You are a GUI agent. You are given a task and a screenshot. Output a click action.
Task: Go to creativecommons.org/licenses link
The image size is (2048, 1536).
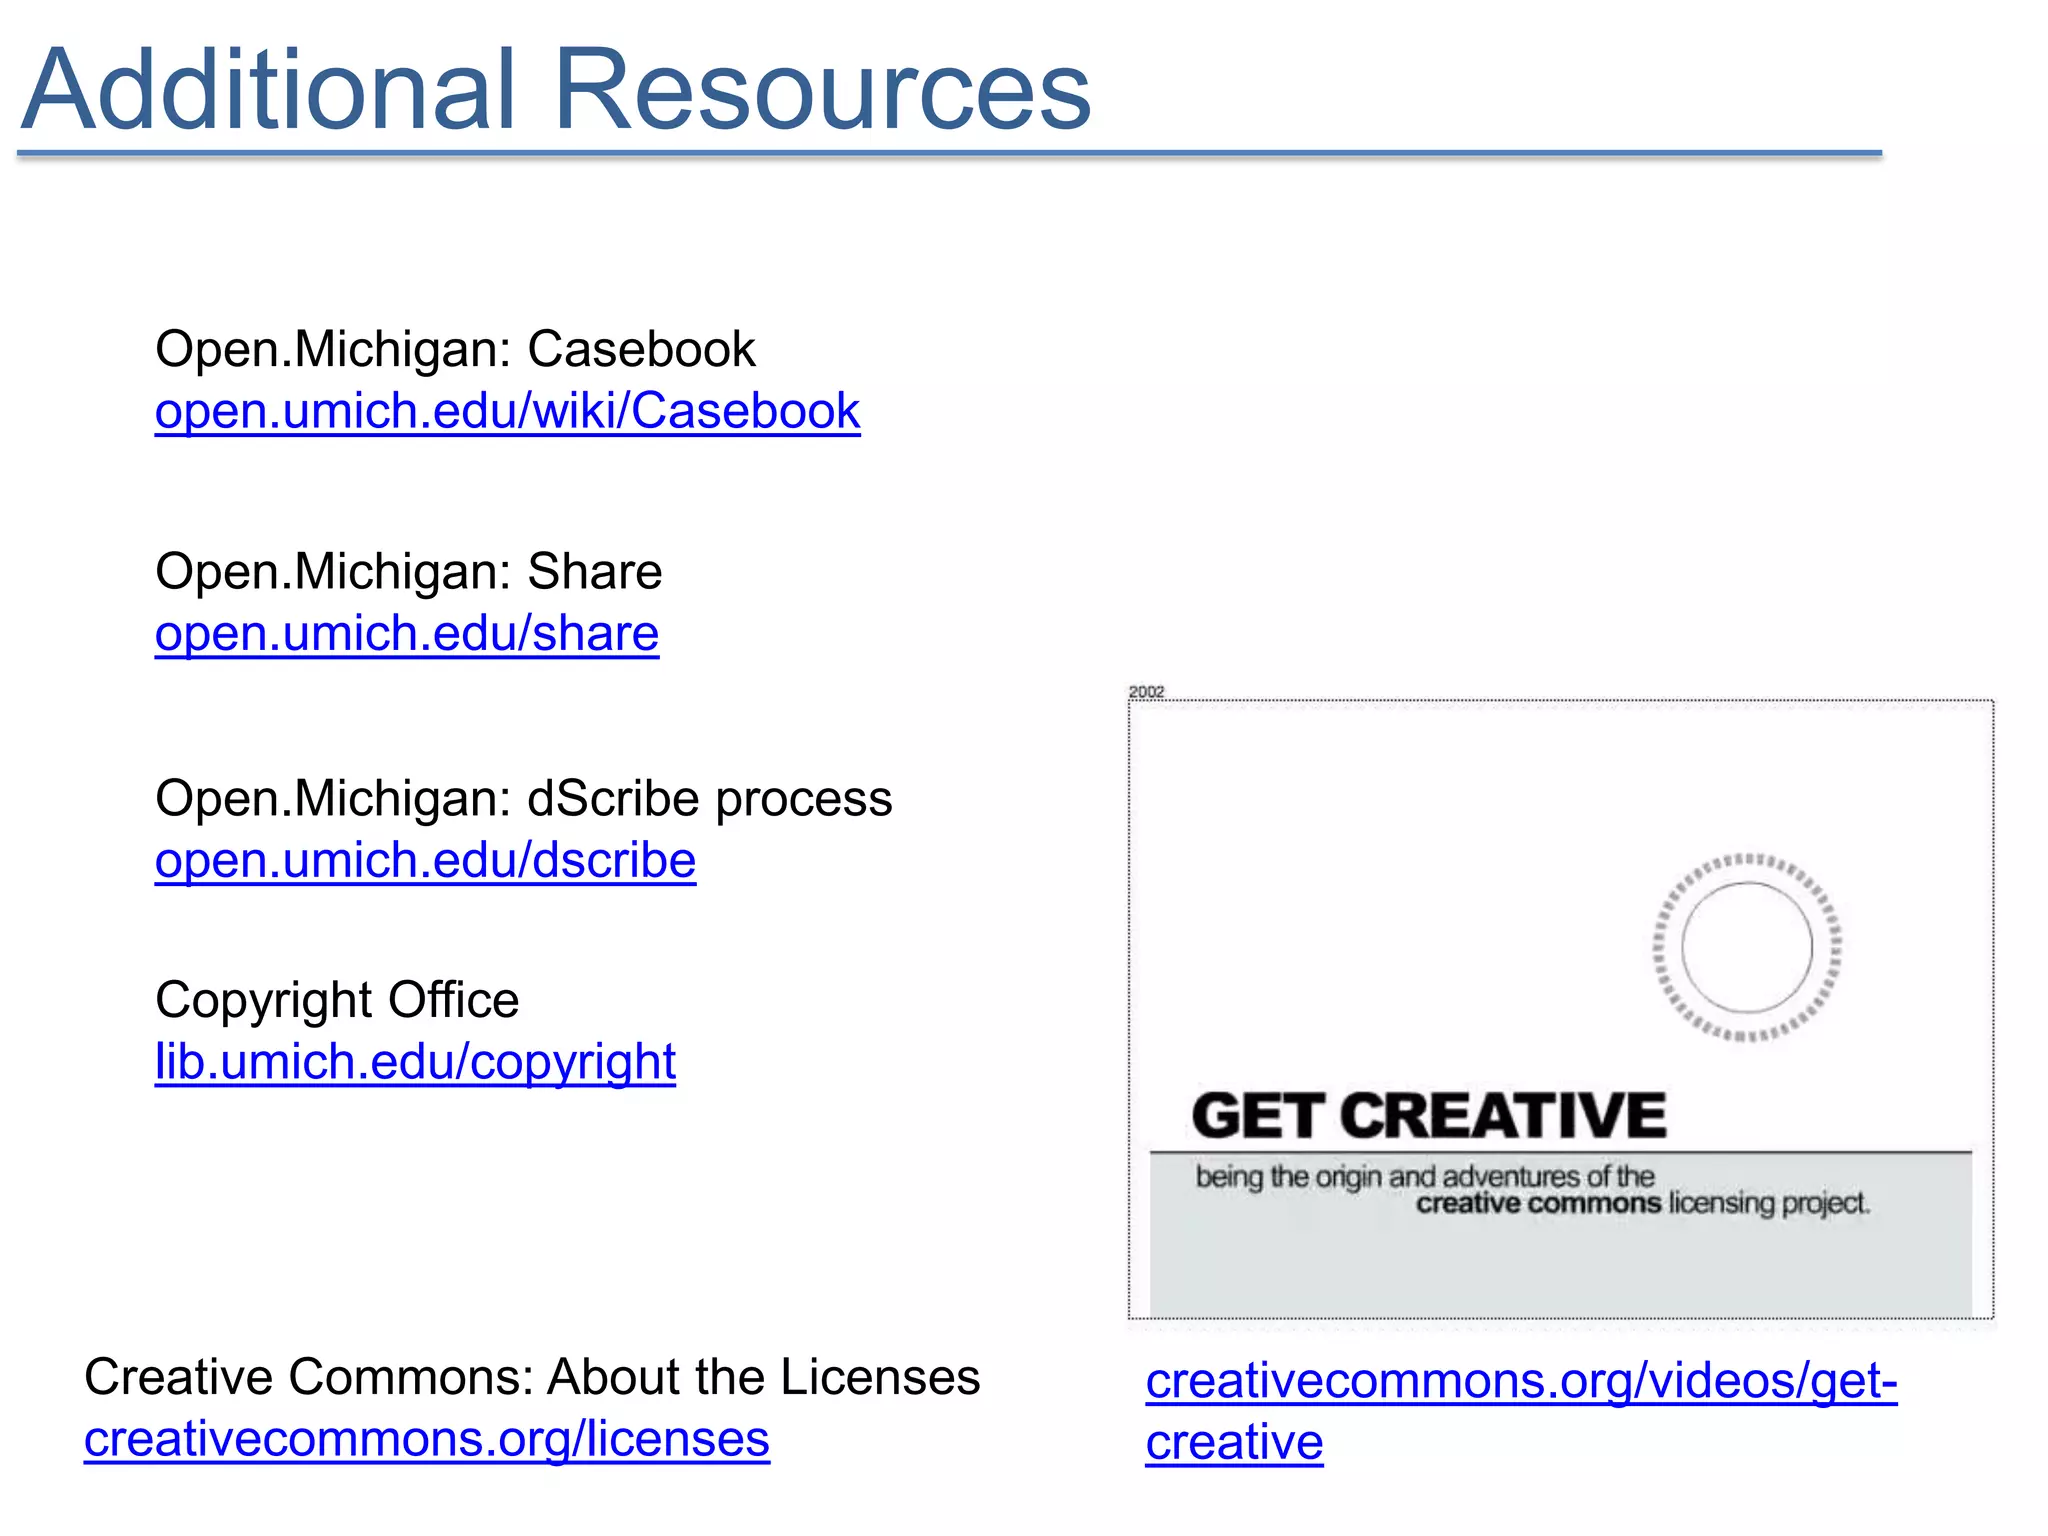pos(427,1440)
